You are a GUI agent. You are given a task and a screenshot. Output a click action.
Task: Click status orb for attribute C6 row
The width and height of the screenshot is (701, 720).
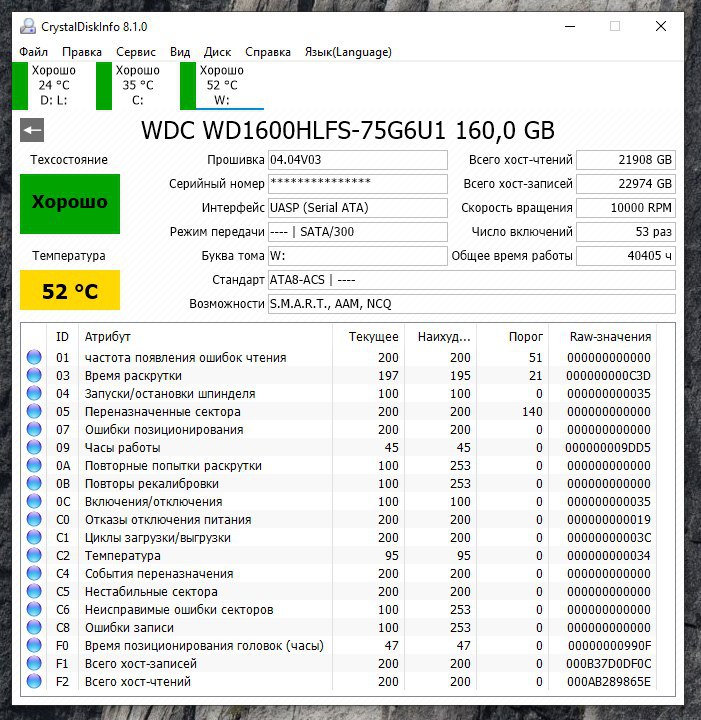[34, 609]
